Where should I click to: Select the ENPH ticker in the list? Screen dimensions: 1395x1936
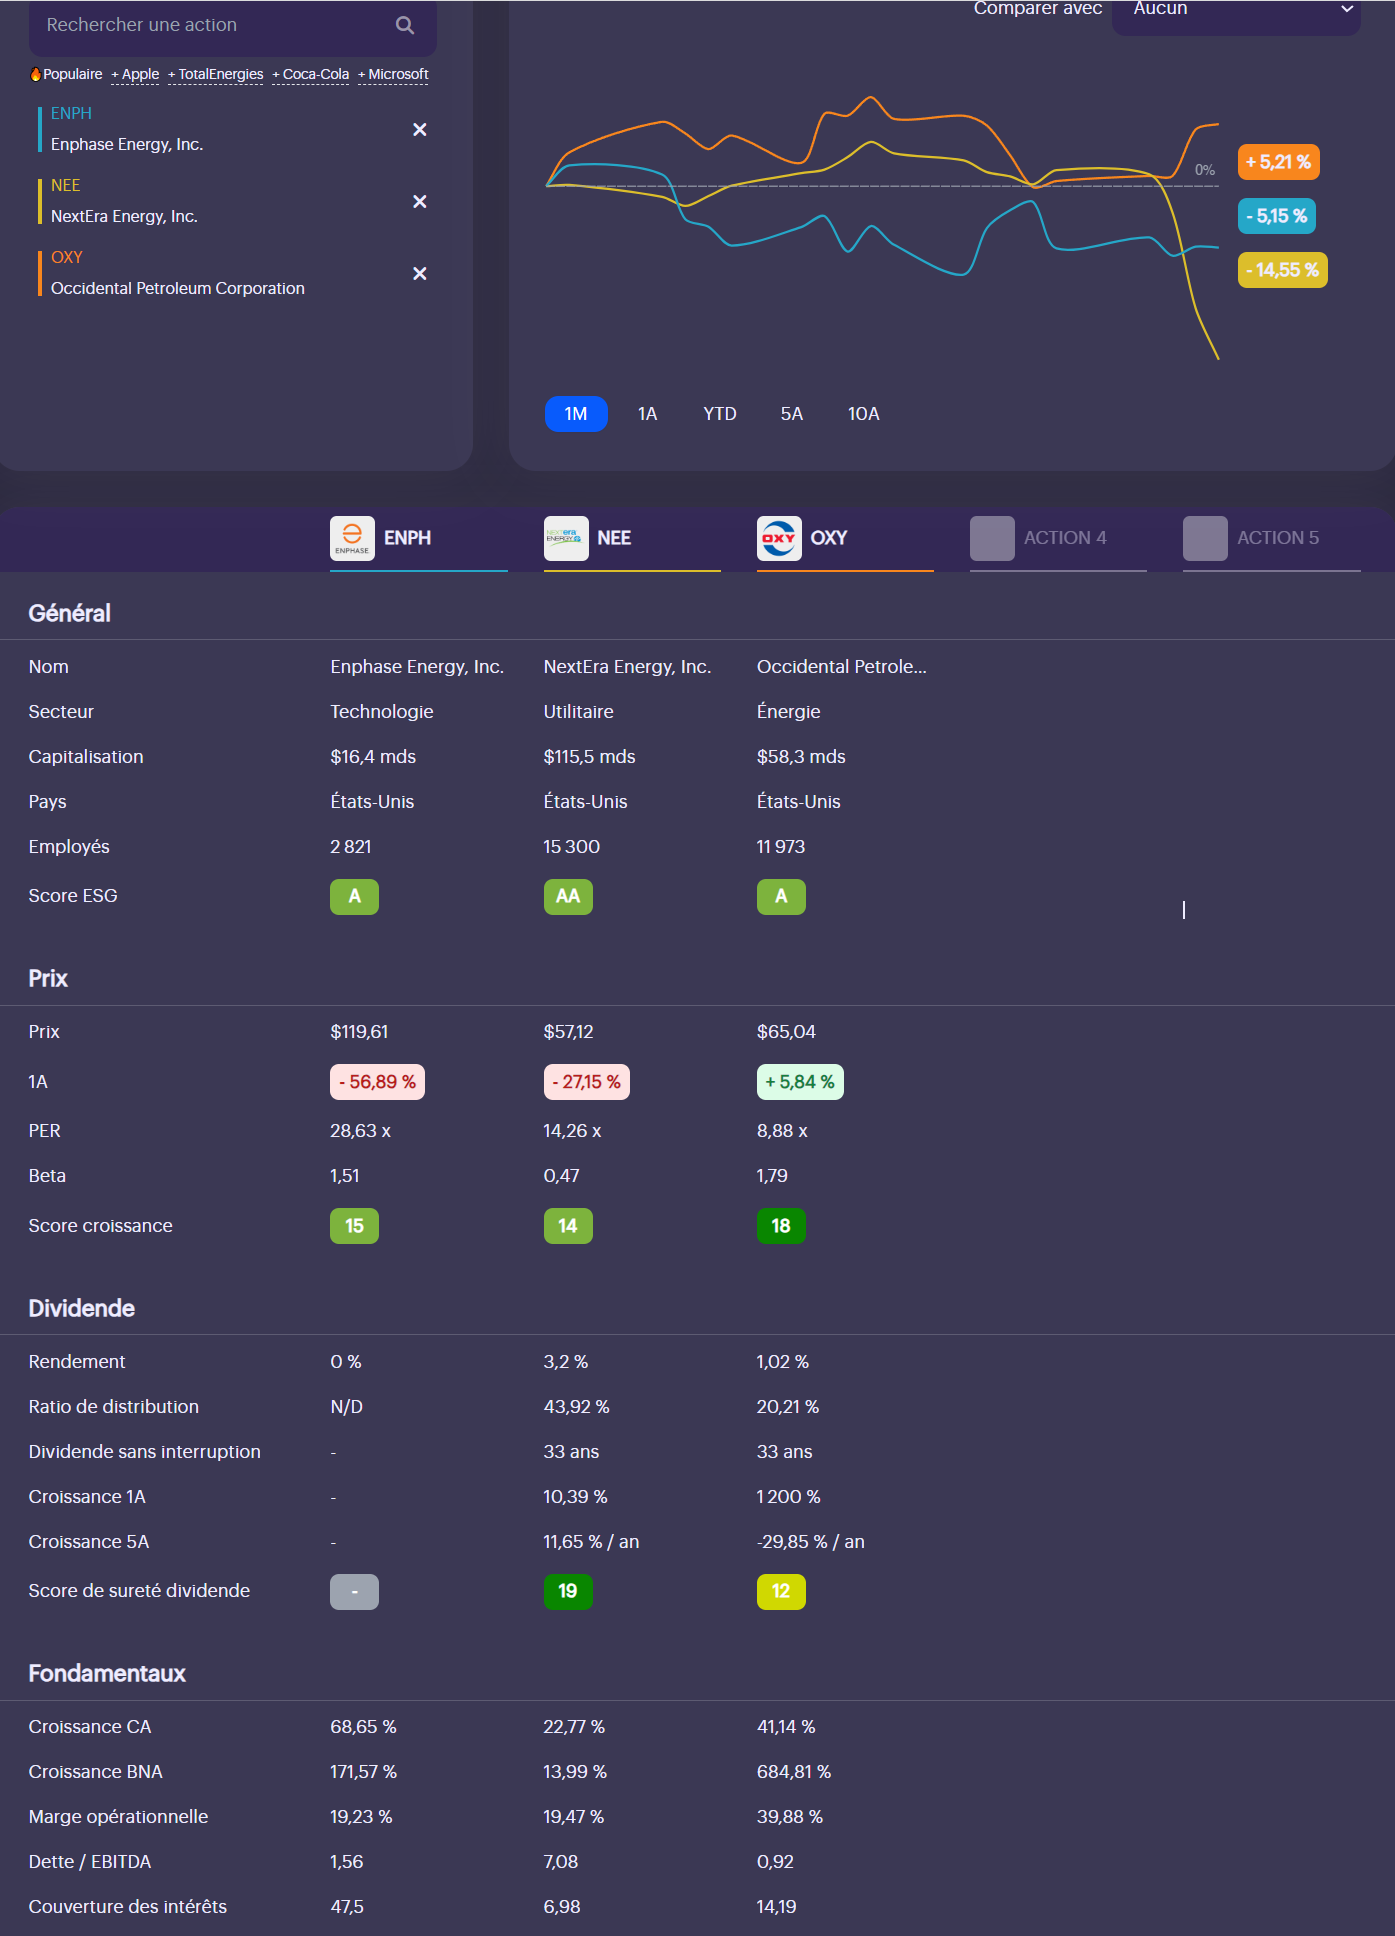point(71,114)
